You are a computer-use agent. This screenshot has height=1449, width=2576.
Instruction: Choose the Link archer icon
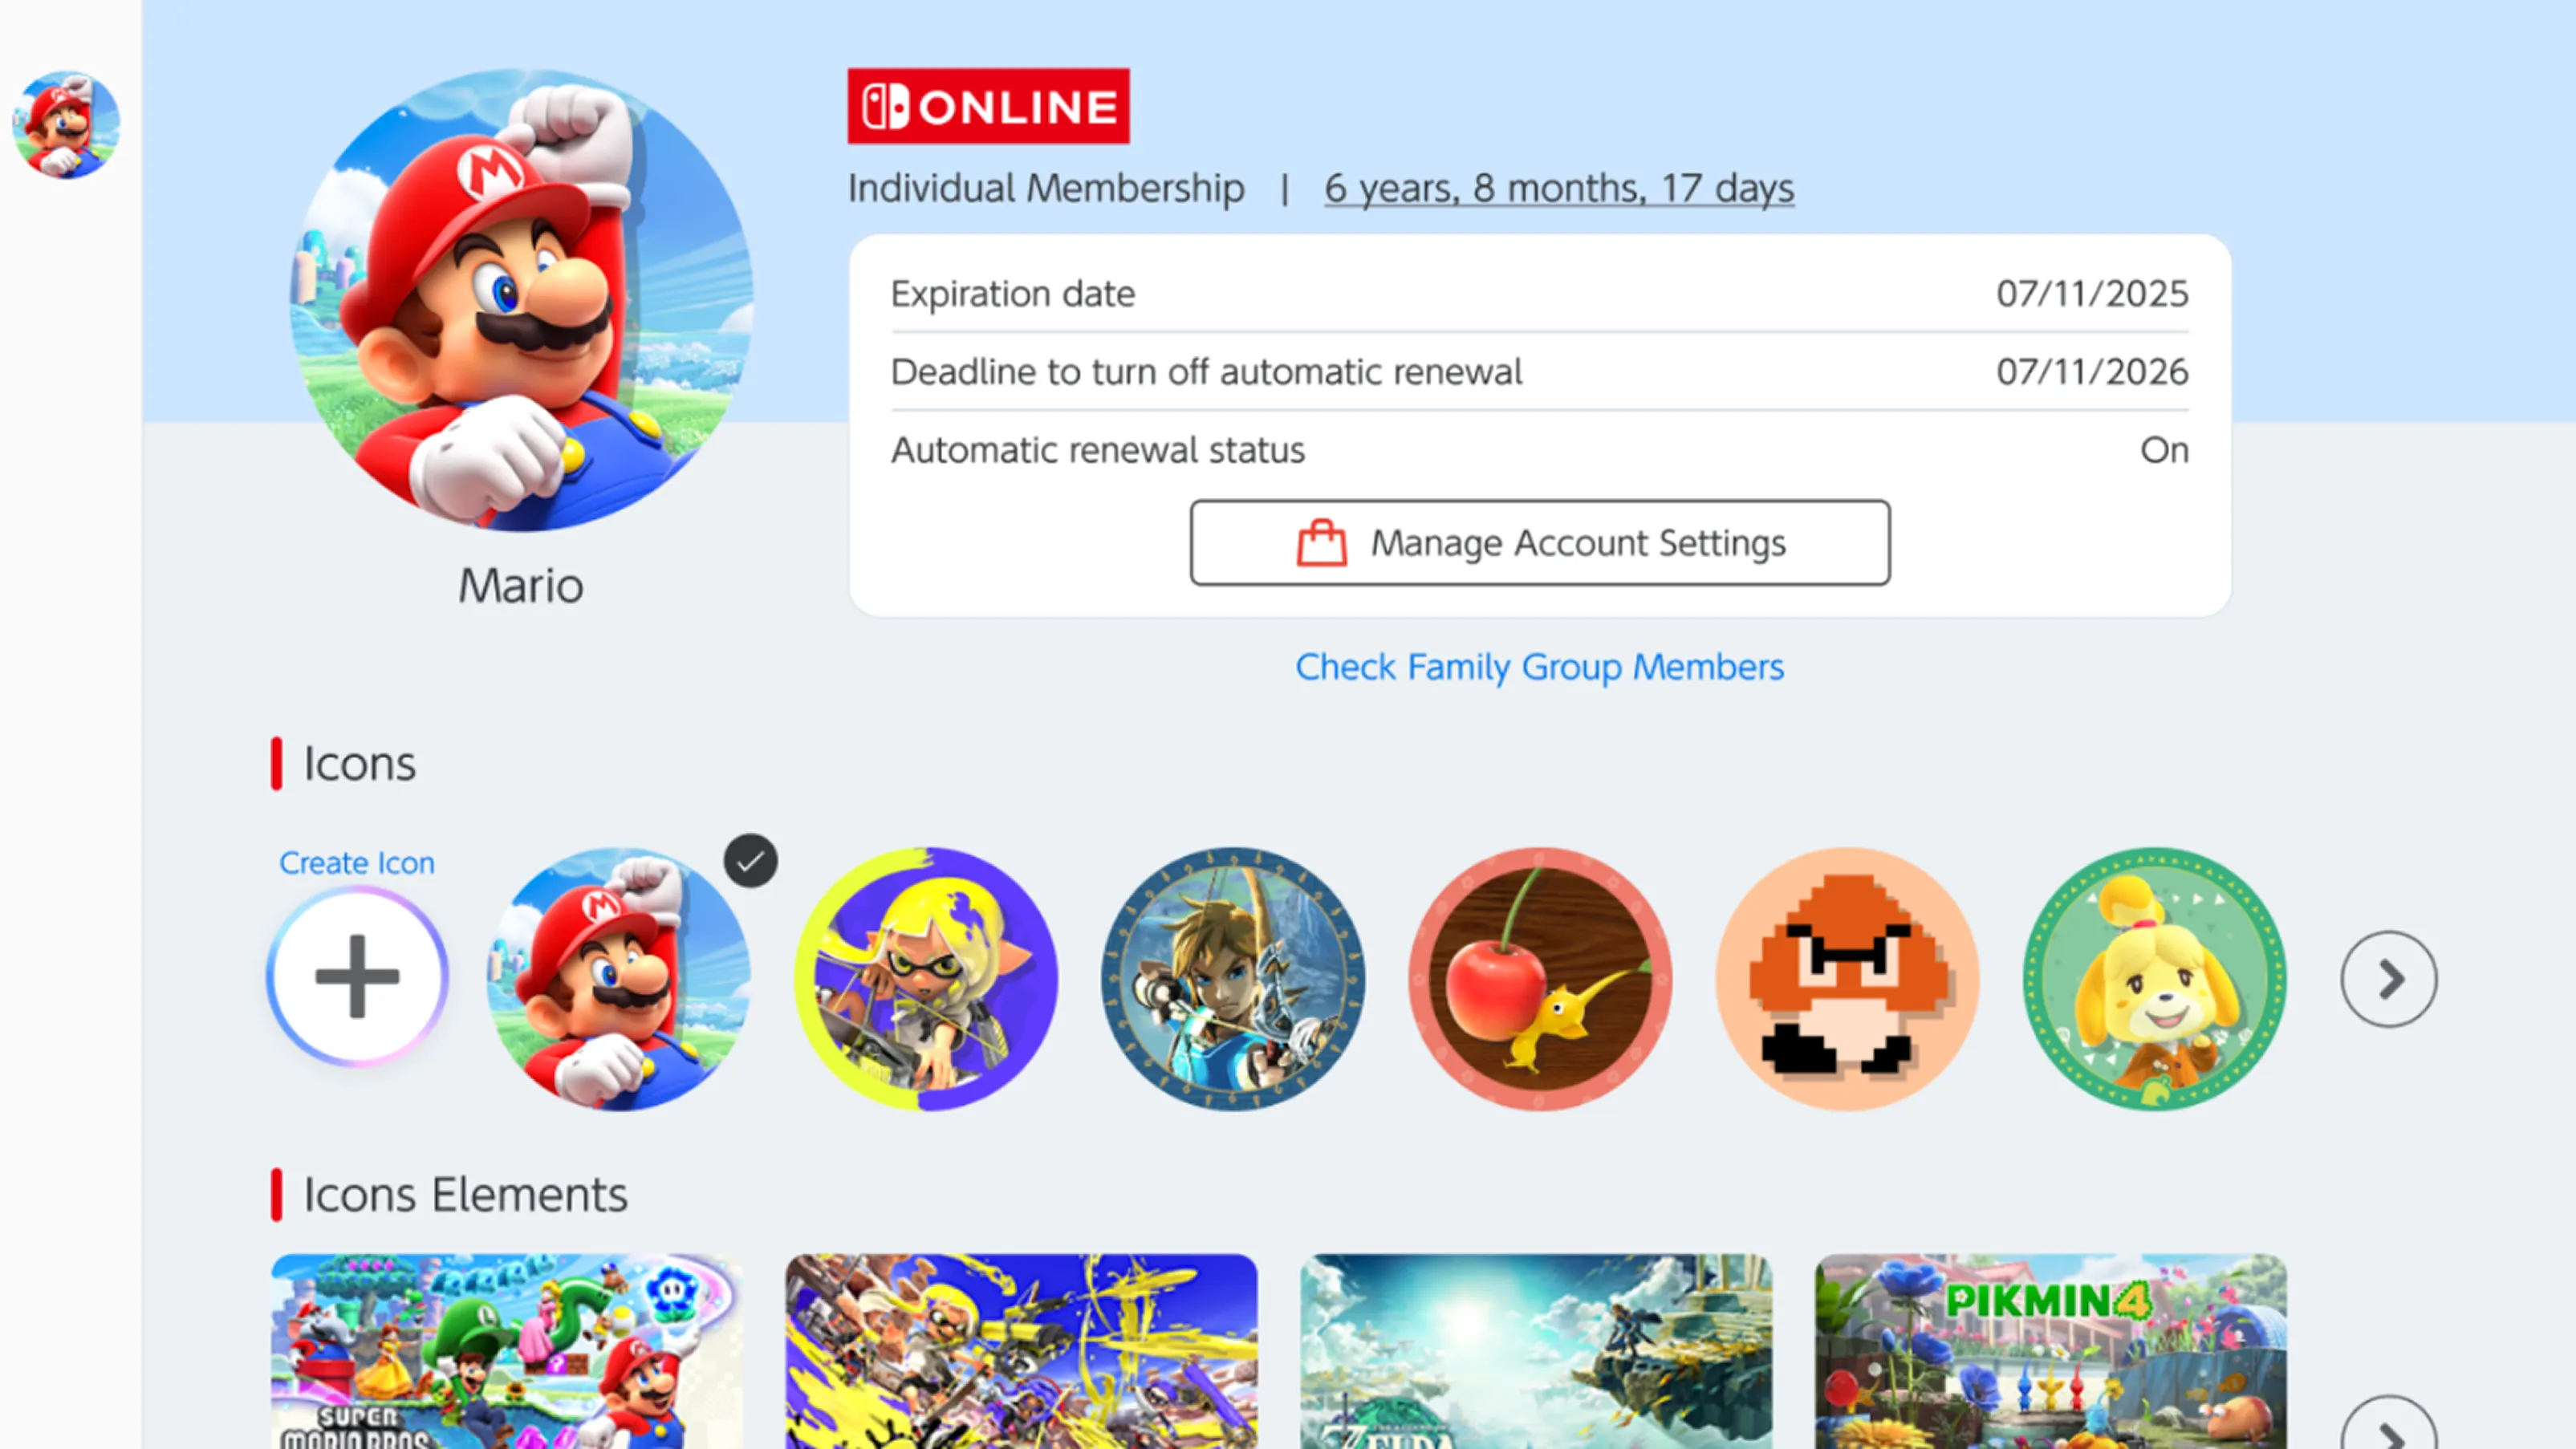click(1233, 979)
